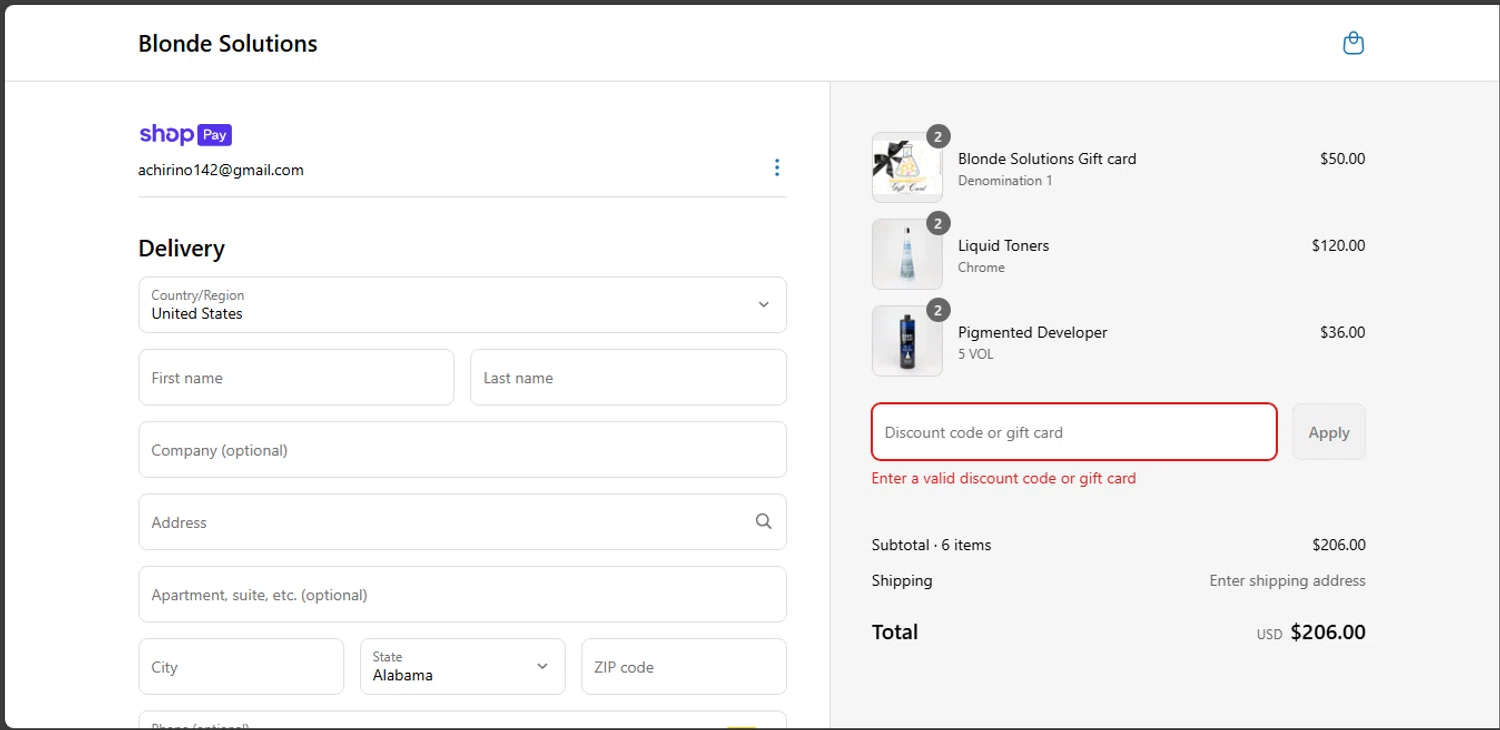Viewport: 1500px width, 730px height.
Task: Focus the City field
Action: coord(241,666)
